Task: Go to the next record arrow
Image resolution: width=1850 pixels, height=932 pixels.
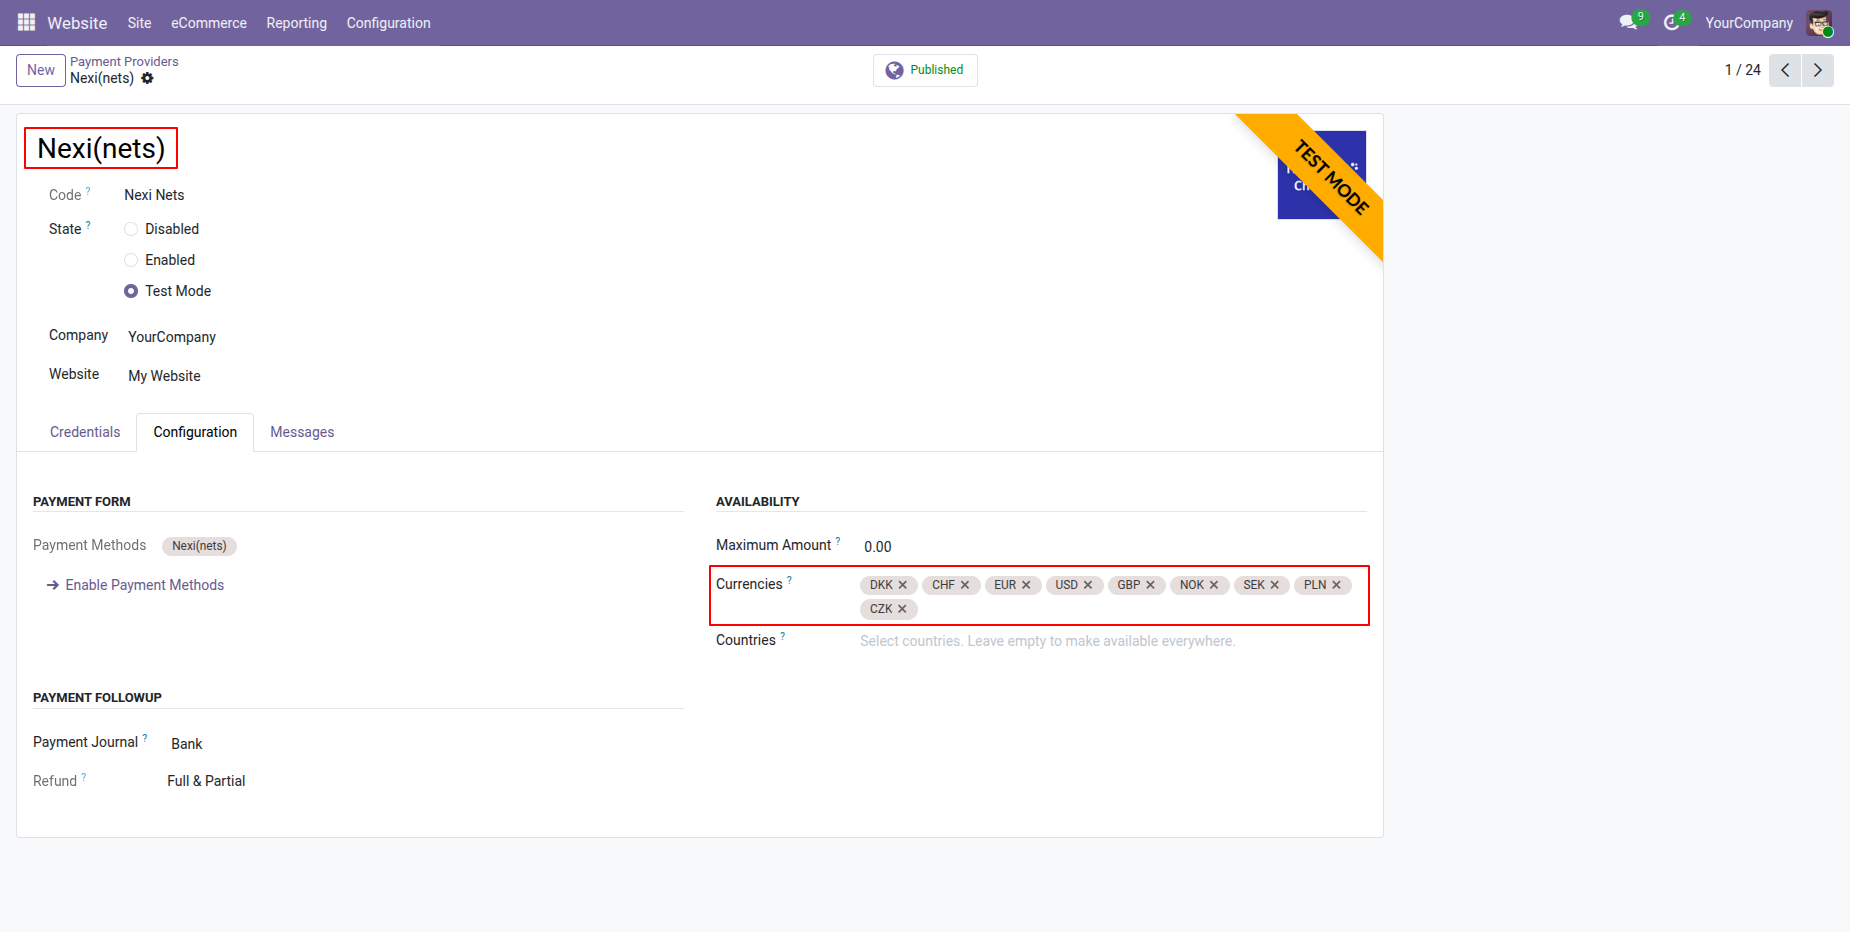Action: [1818, 70]
